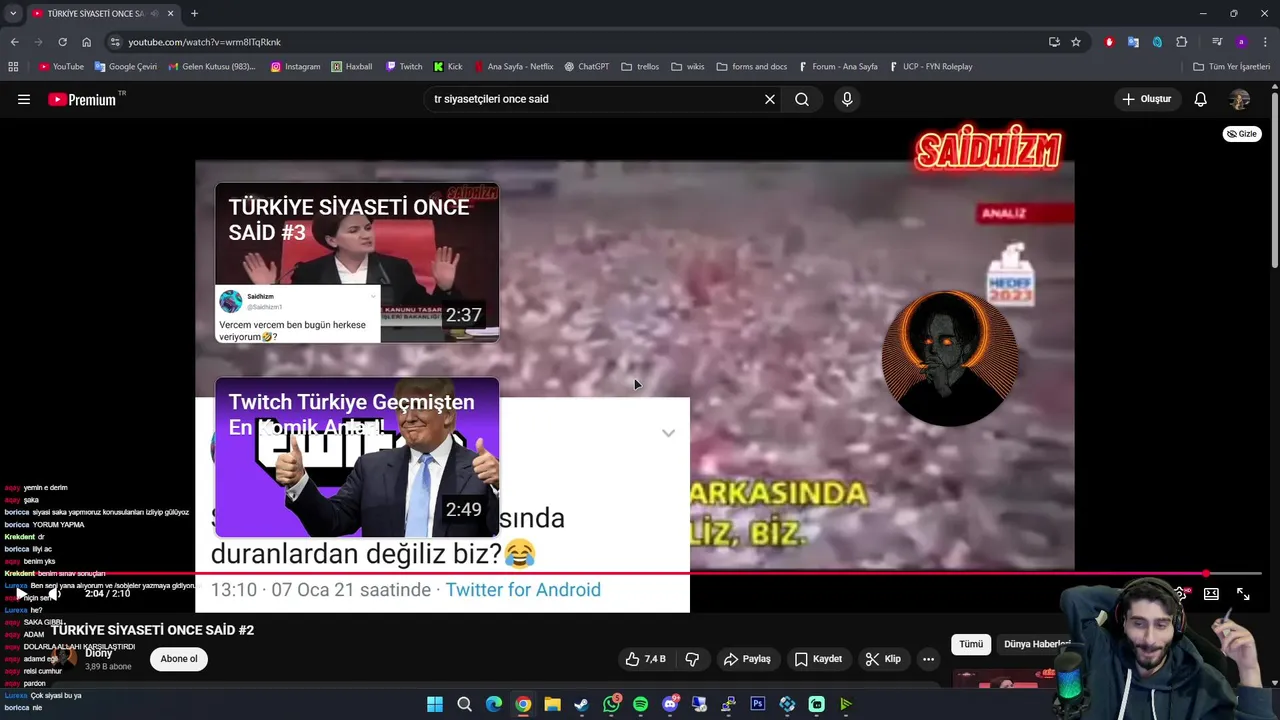Hide end cards with the Gizle toggle
1280x720 pixels.
click(x=1242, y=134)
